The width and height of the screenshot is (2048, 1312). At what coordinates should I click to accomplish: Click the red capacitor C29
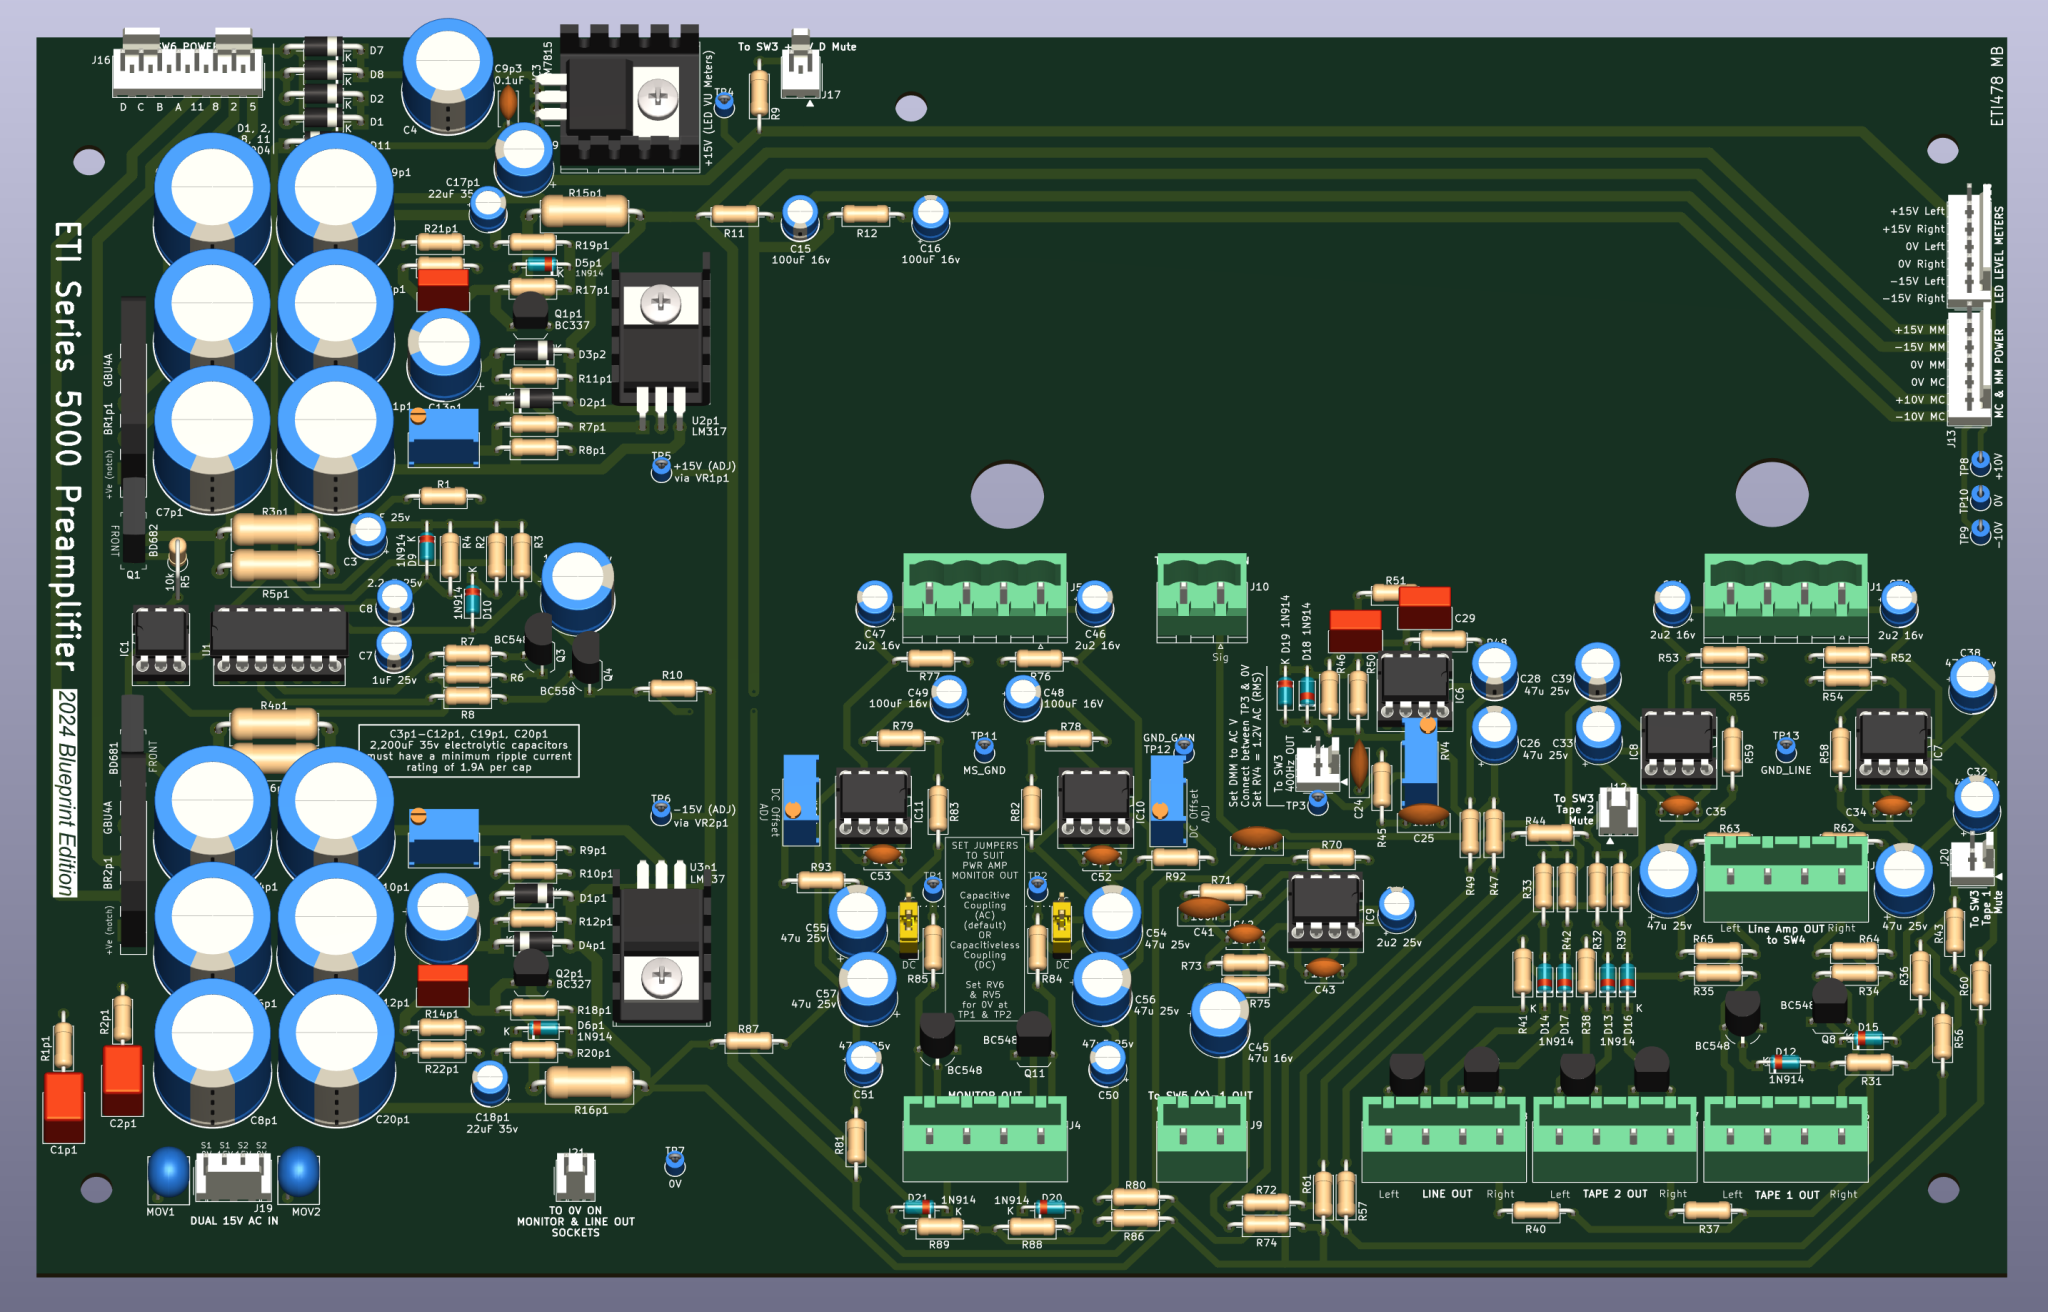click(x=1424, y=607)
